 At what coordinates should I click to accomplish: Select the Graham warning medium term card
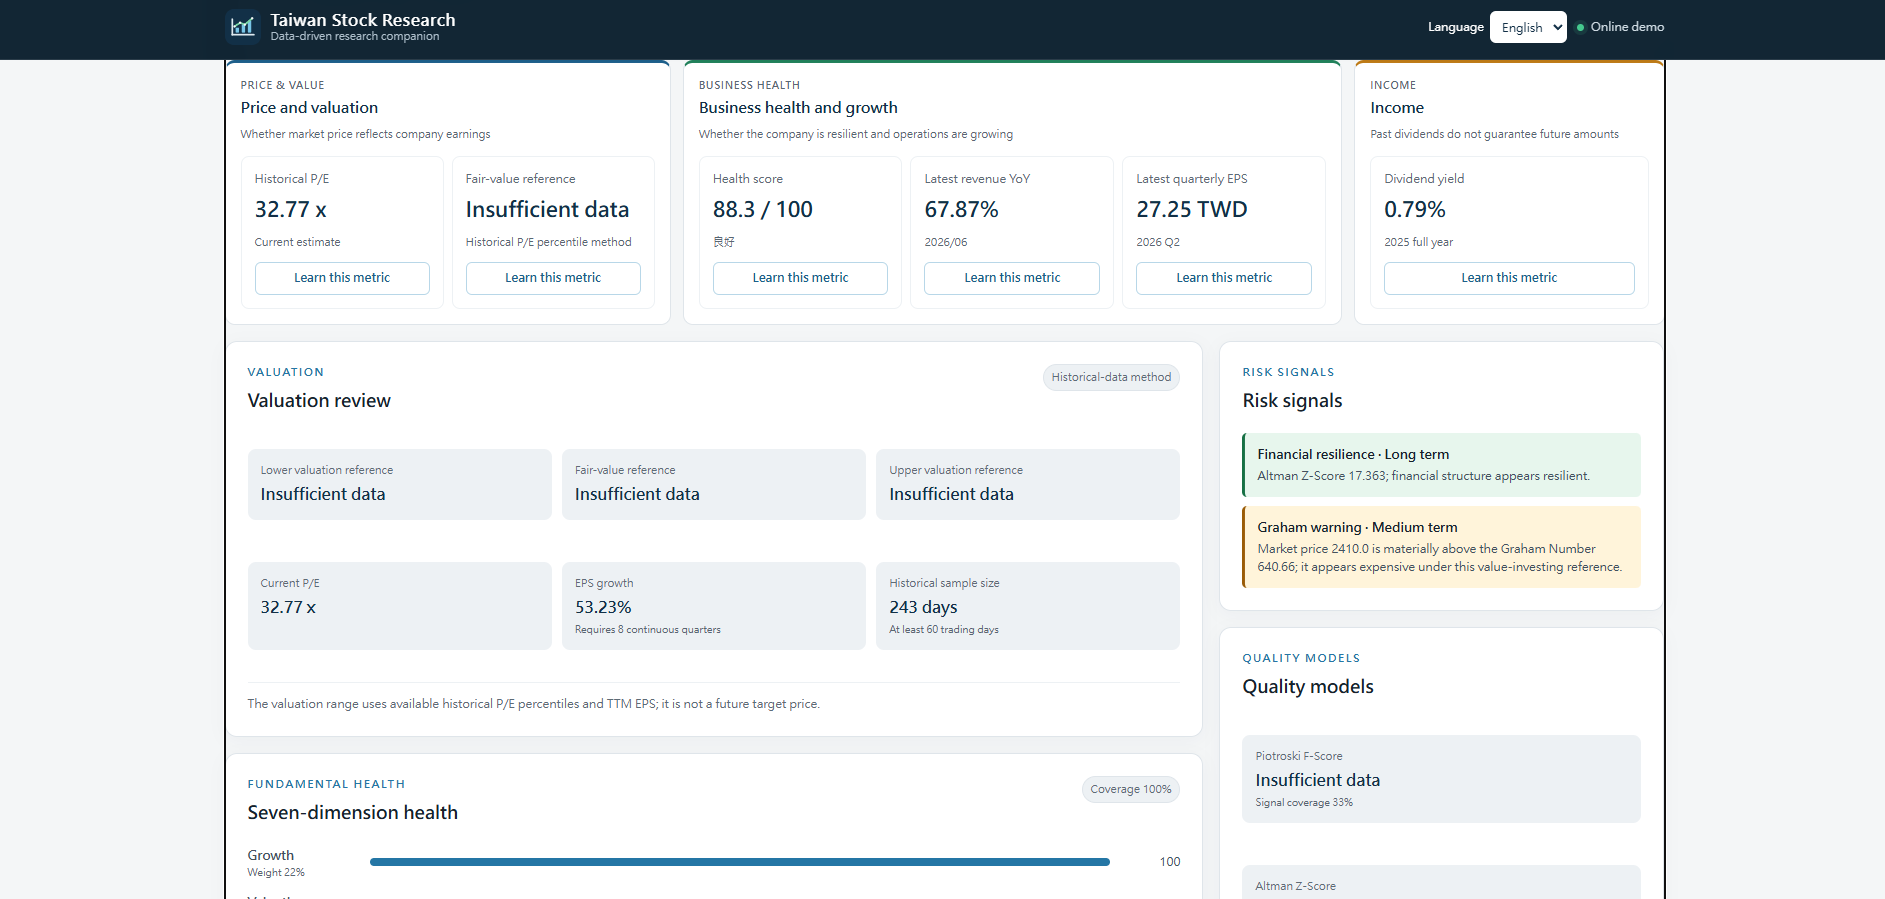(x=1441, y=547)
